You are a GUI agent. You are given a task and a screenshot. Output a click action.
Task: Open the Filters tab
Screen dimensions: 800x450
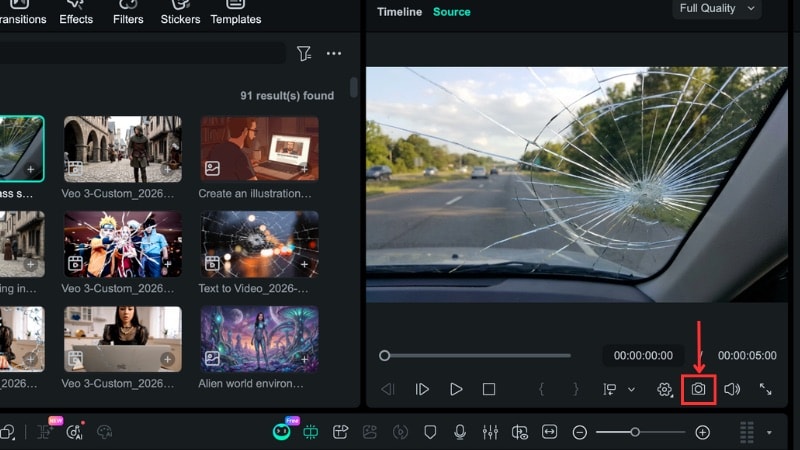click(x=128, y=13)
